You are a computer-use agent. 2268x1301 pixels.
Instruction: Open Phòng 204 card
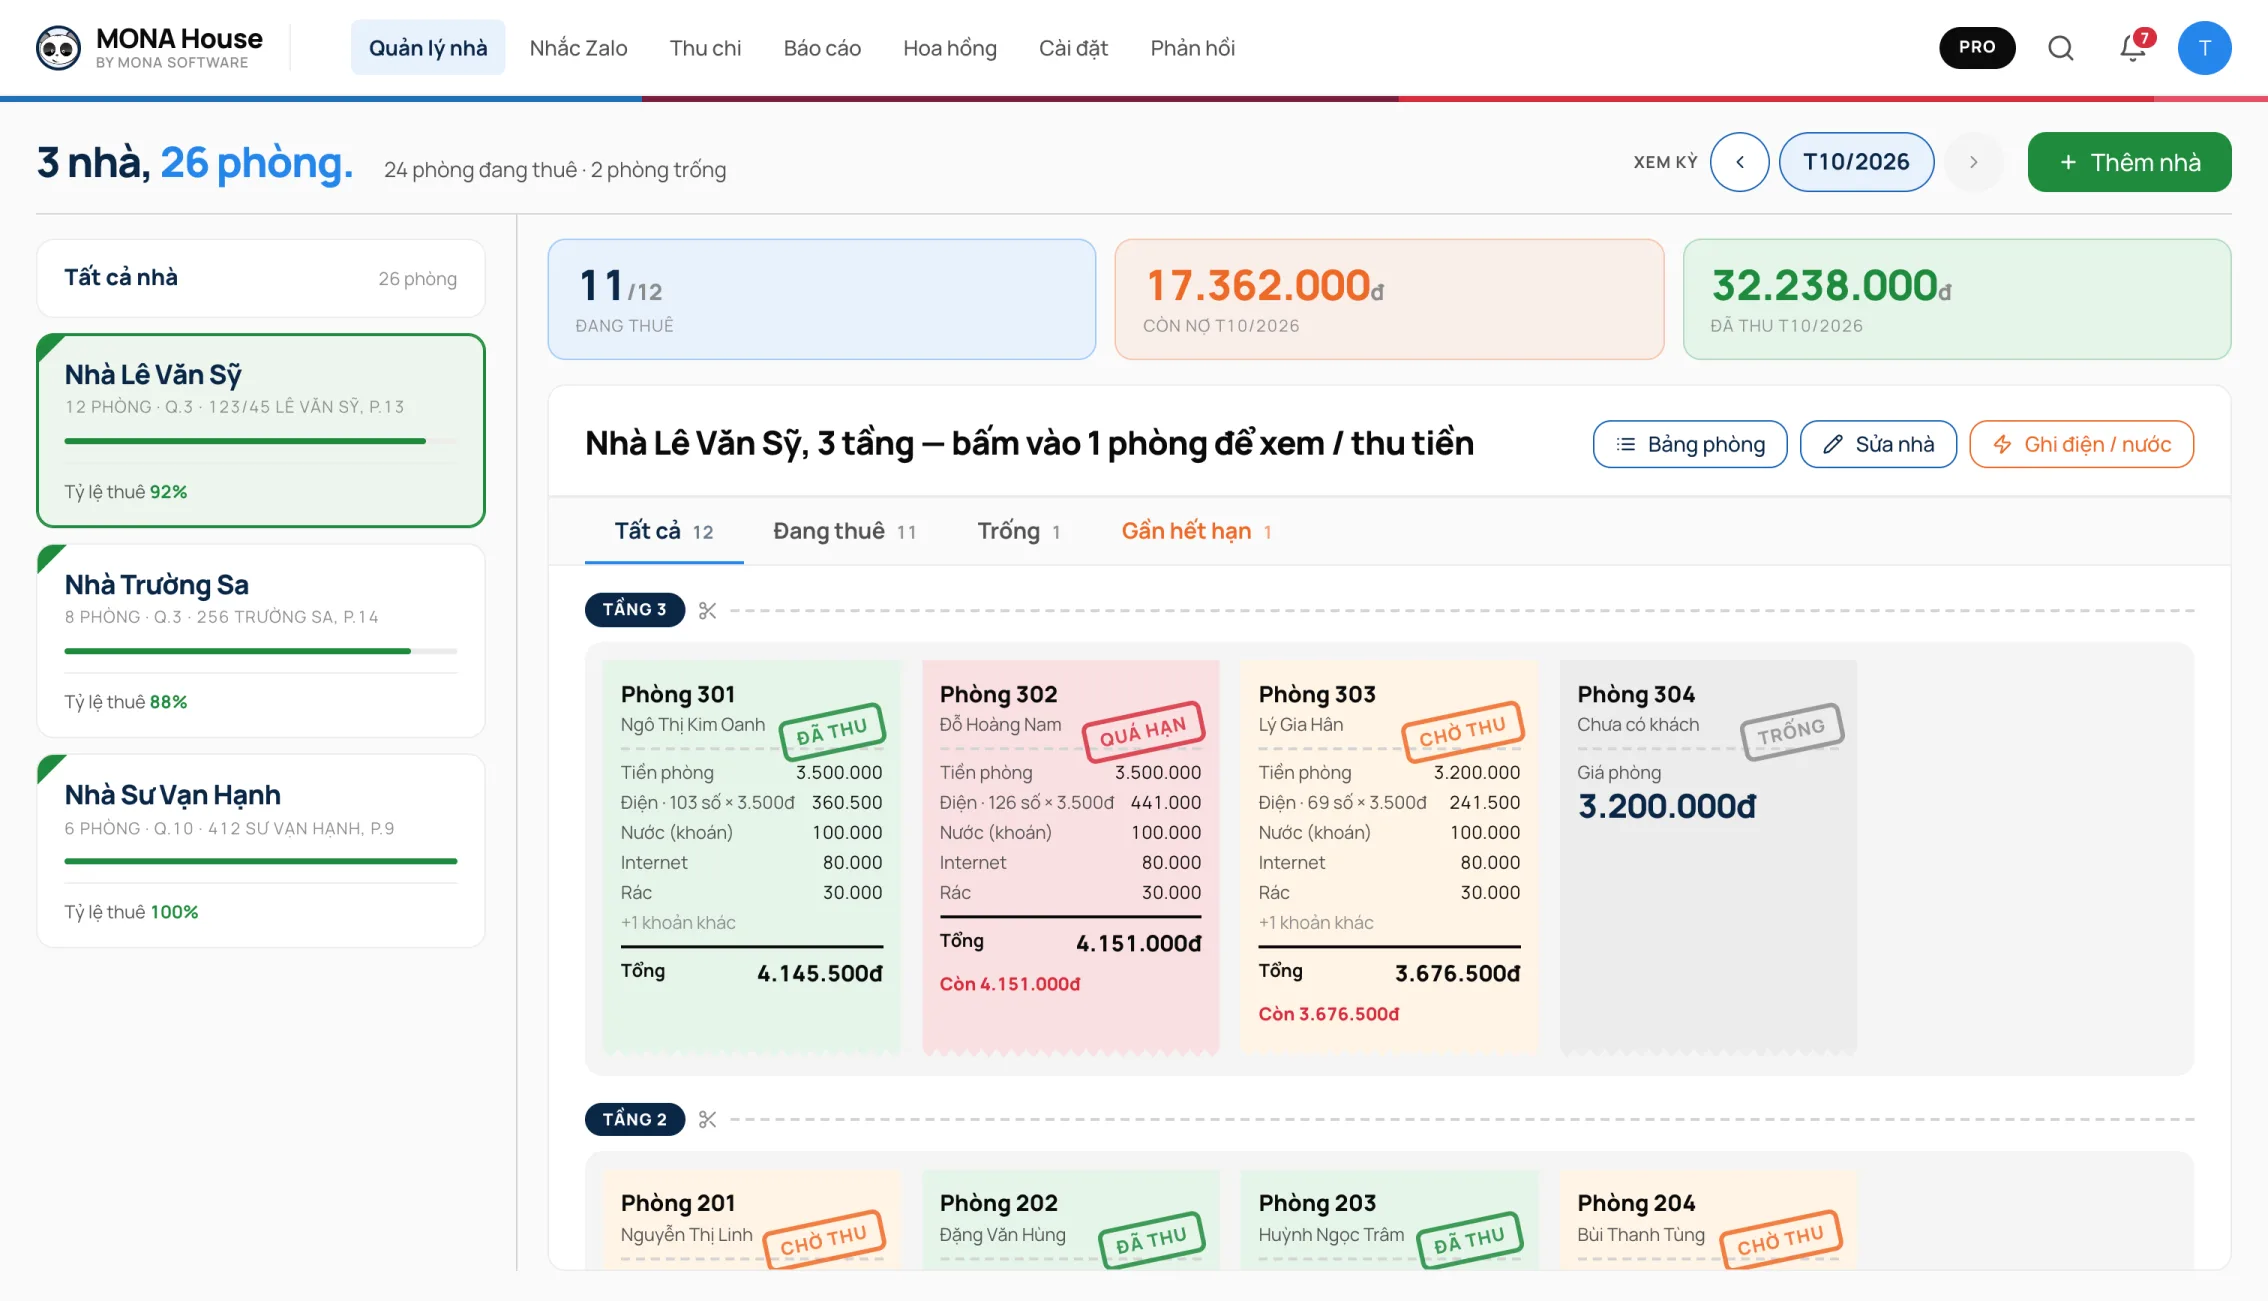coord(1708,1220)
